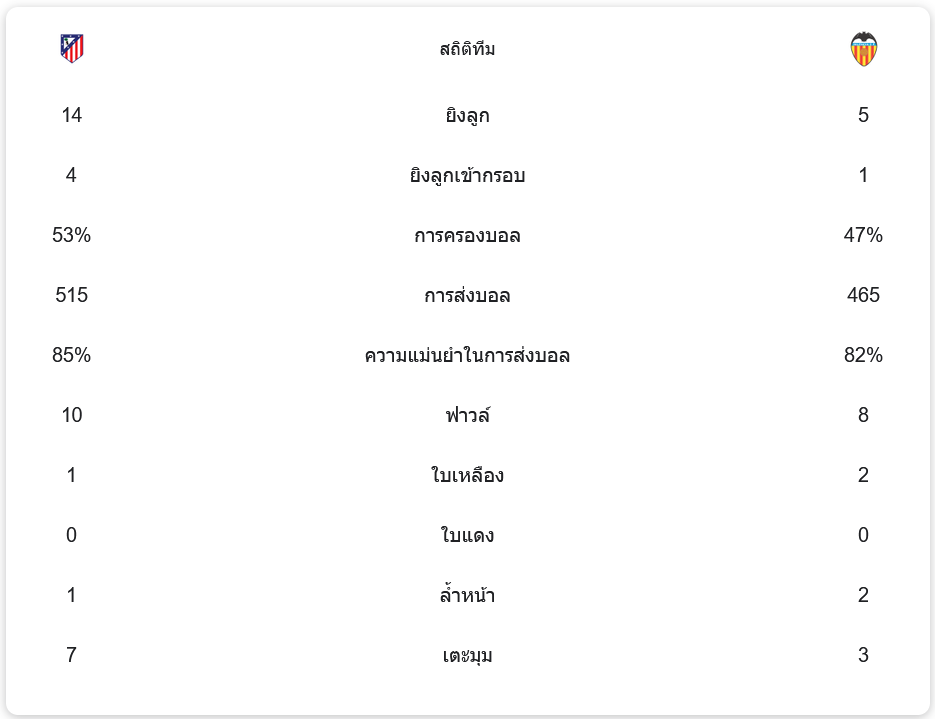Select the 515 passes value

[x=72, y=295]
